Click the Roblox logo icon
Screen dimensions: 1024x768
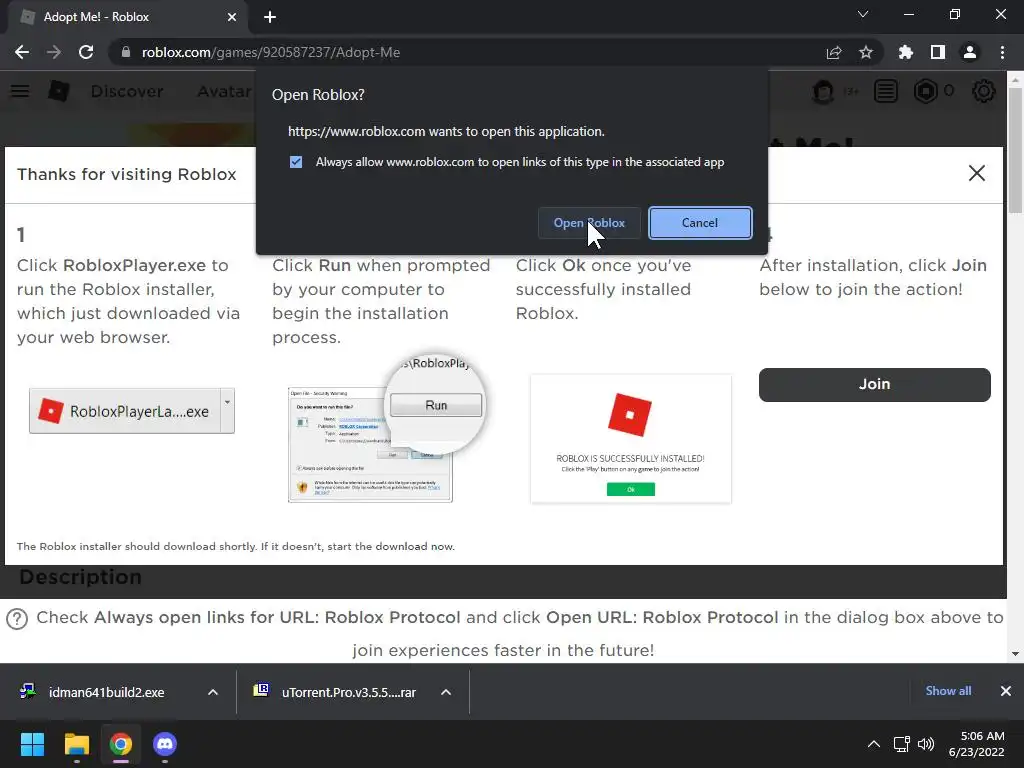tap(59, 91)
